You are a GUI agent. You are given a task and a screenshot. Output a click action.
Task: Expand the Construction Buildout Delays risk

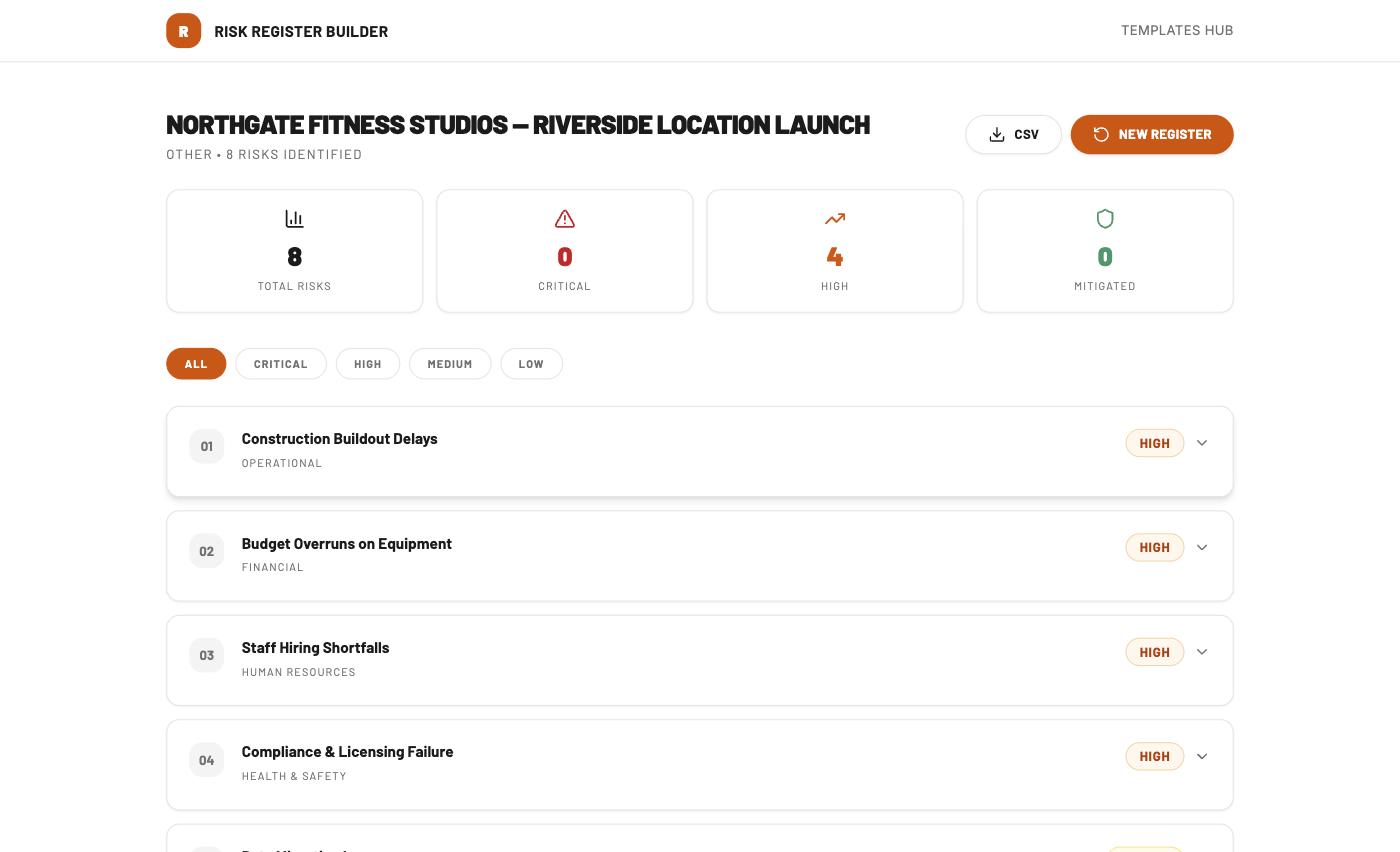pyautogui.click(x=1202, y=443)
